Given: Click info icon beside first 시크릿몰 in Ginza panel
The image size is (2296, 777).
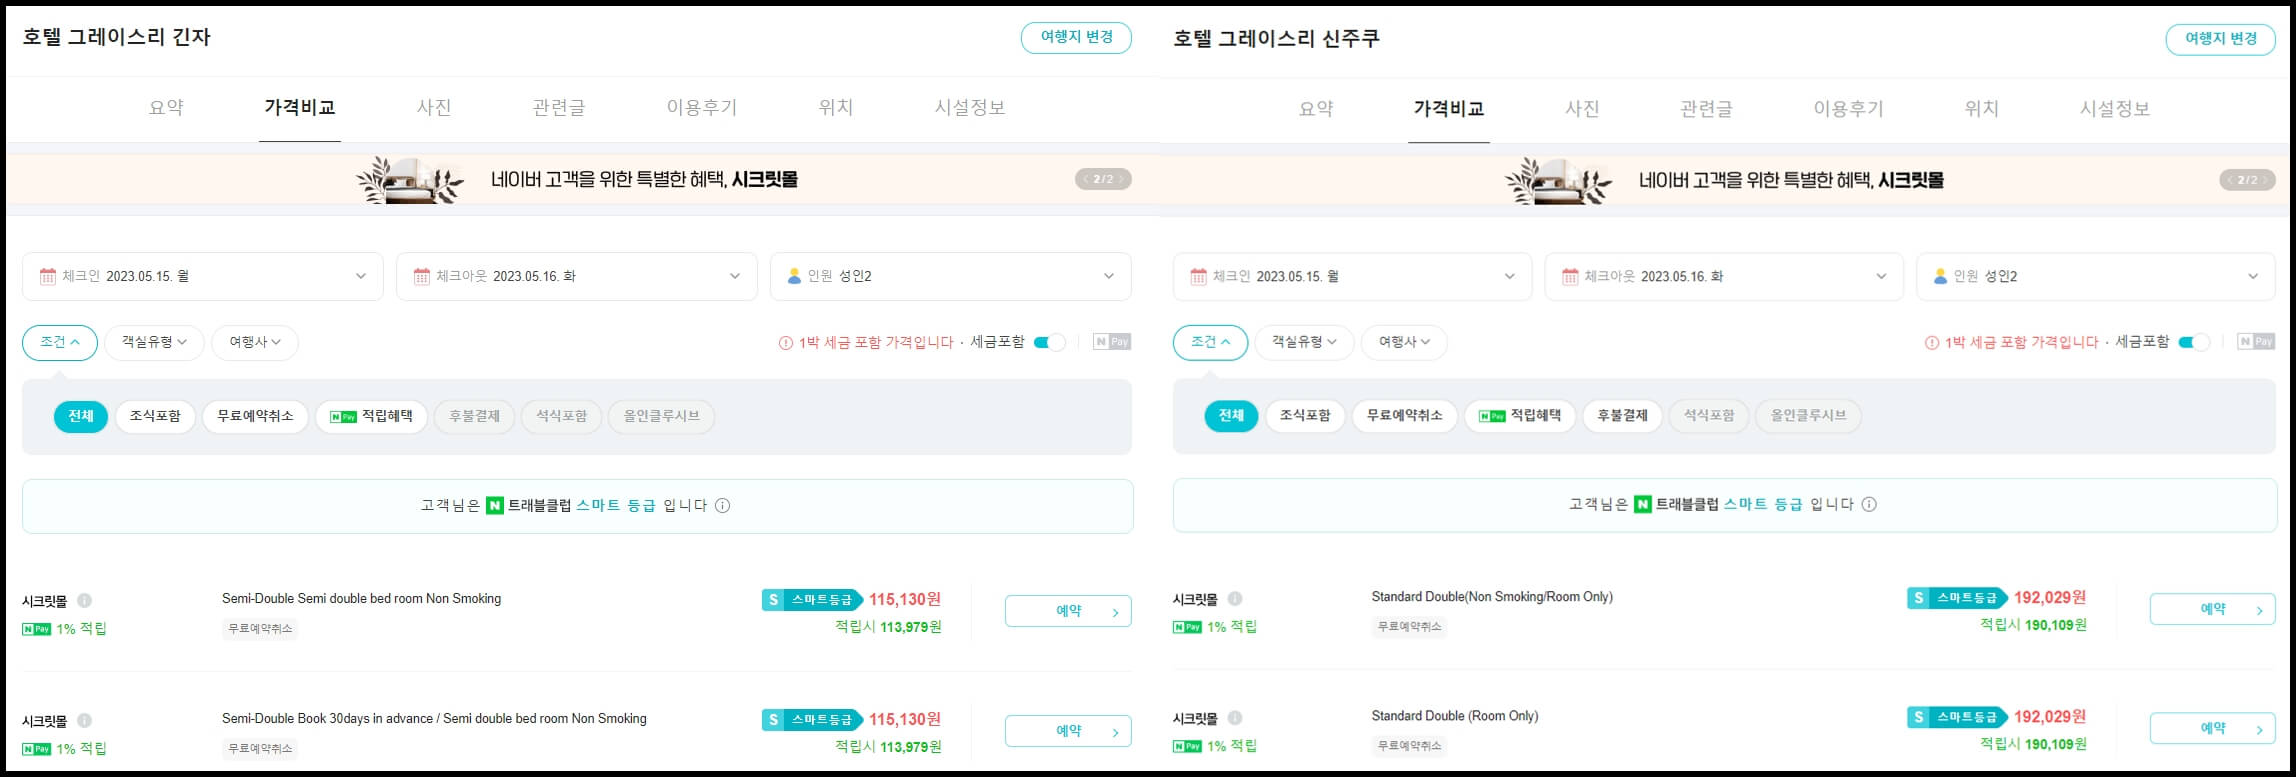Looking at the screenshot, I should pos(85,601).
